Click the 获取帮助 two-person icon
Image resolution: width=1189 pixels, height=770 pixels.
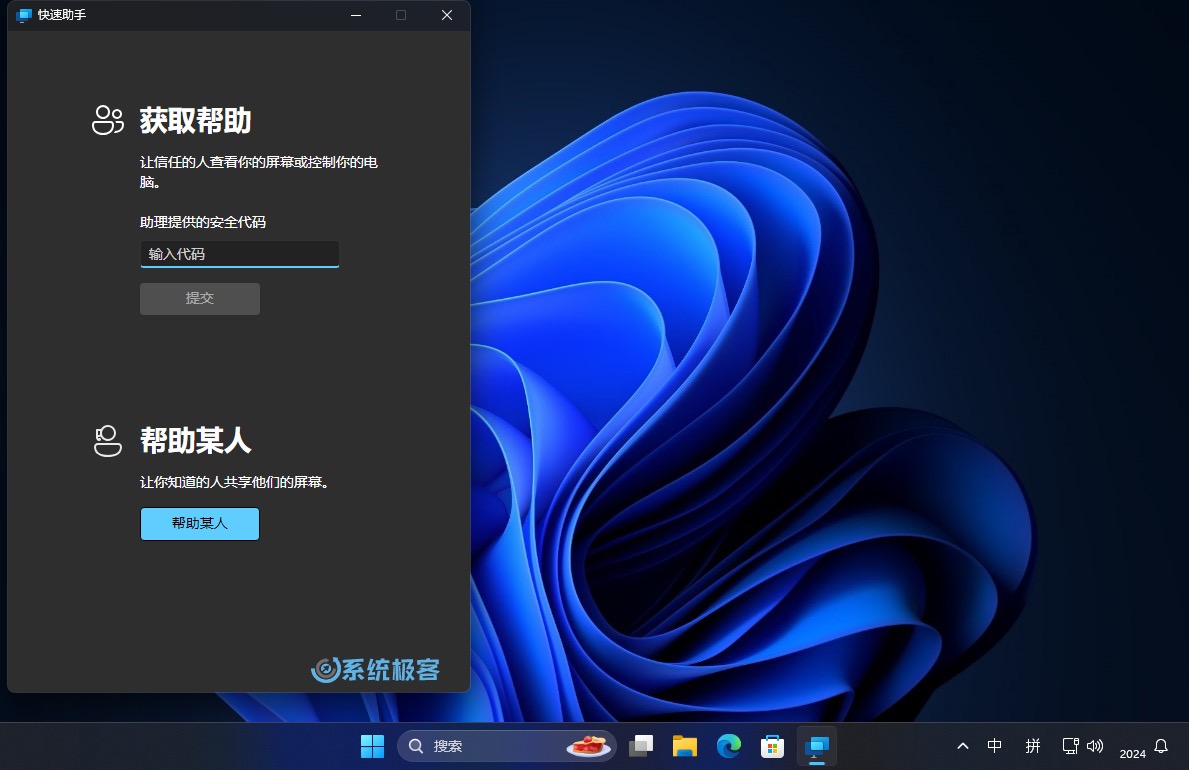tap(108, 120)
